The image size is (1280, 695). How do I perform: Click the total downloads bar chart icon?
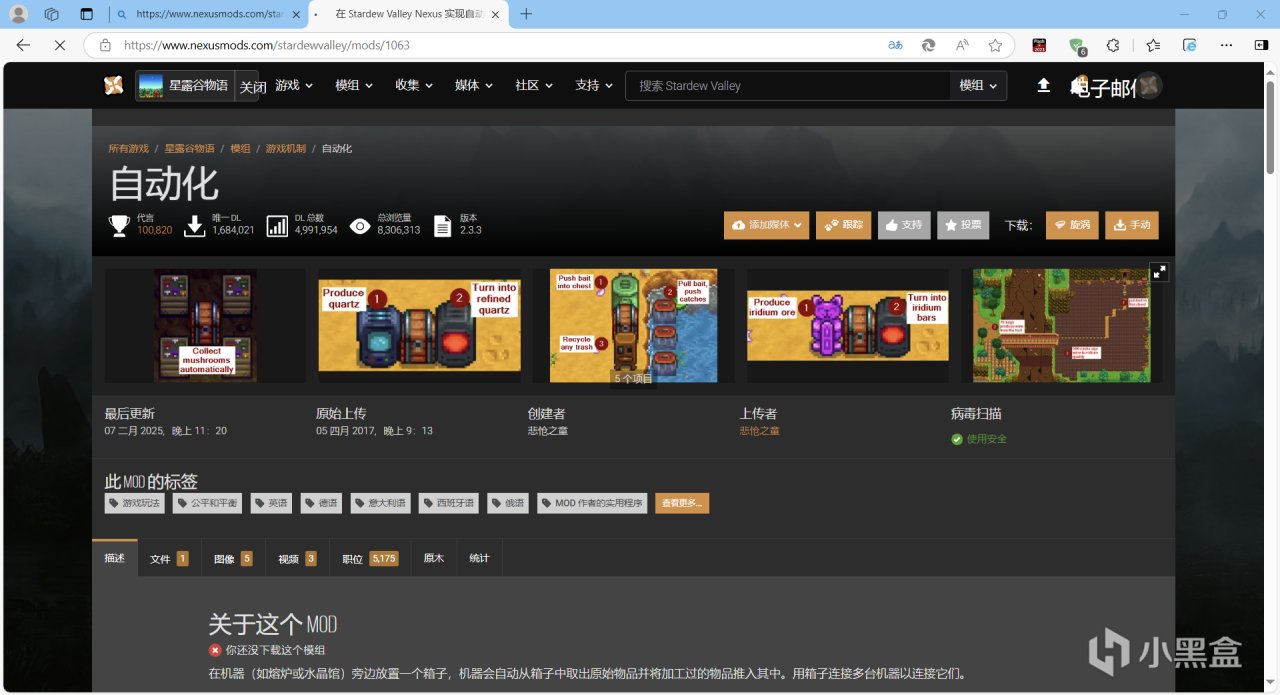[x=277, y=225]
